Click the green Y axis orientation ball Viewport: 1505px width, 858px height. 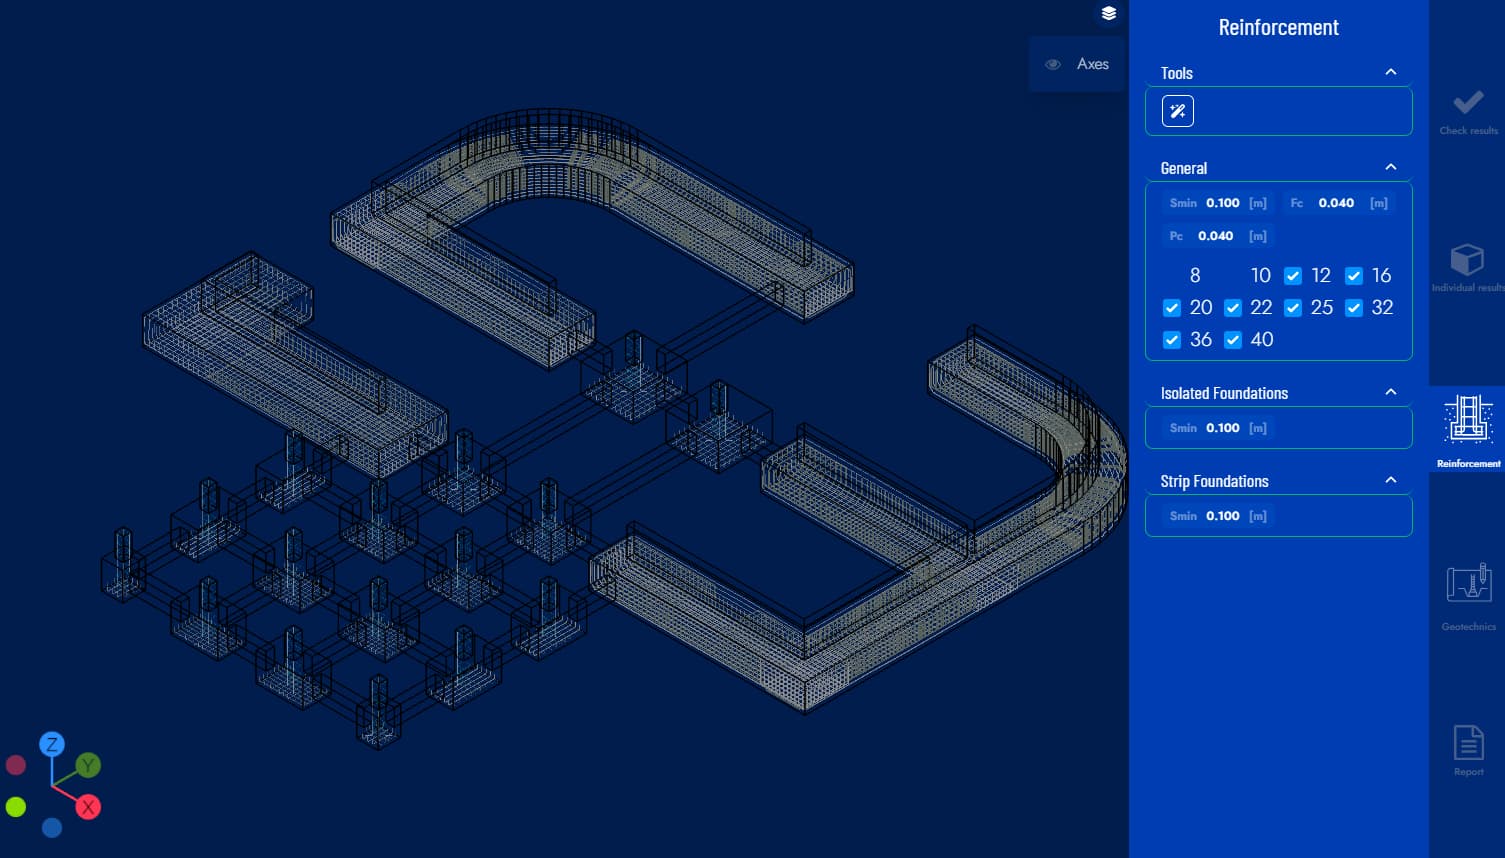coord(88,766)
